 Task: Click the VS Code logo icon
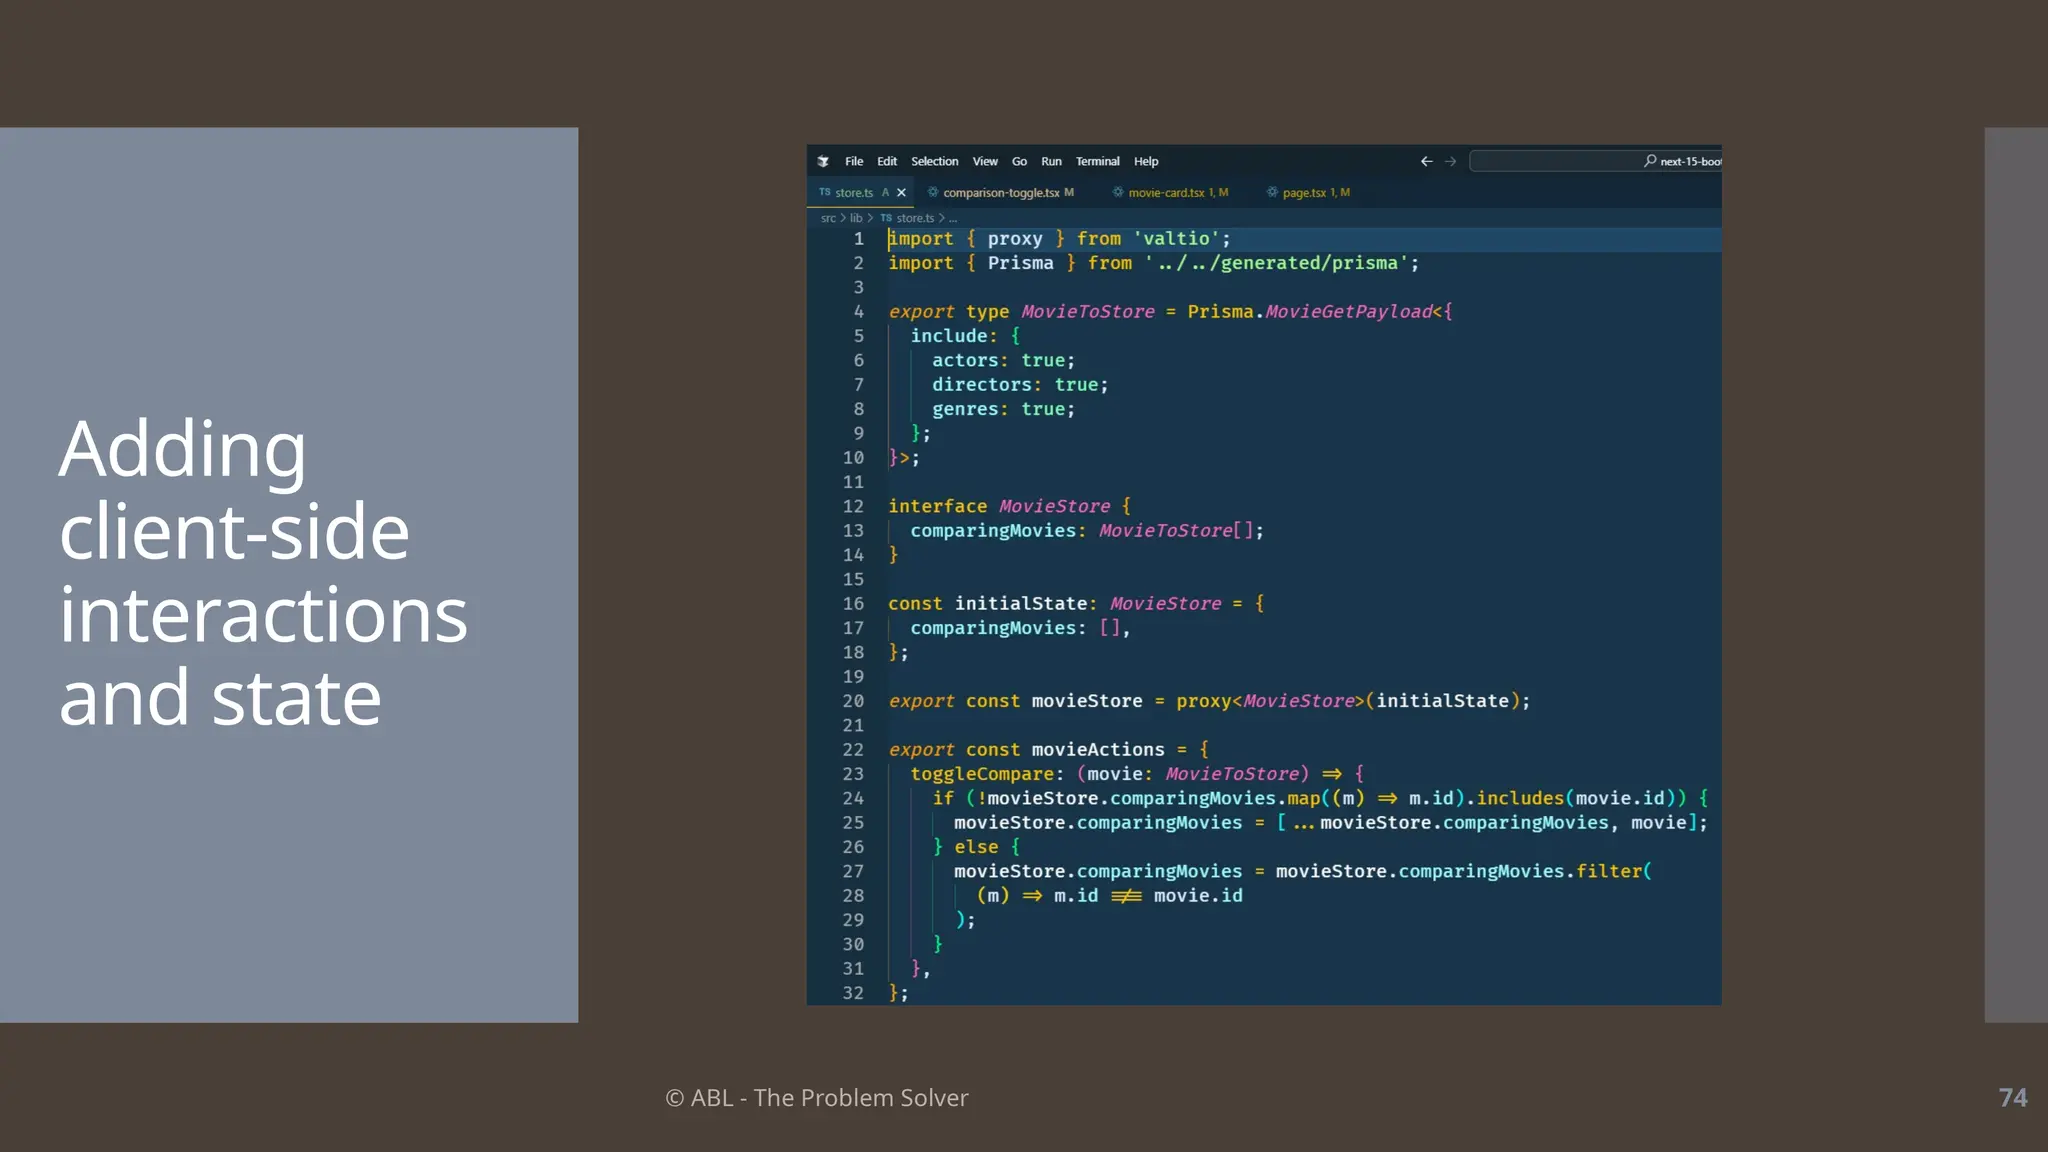[x=823, y=161]
